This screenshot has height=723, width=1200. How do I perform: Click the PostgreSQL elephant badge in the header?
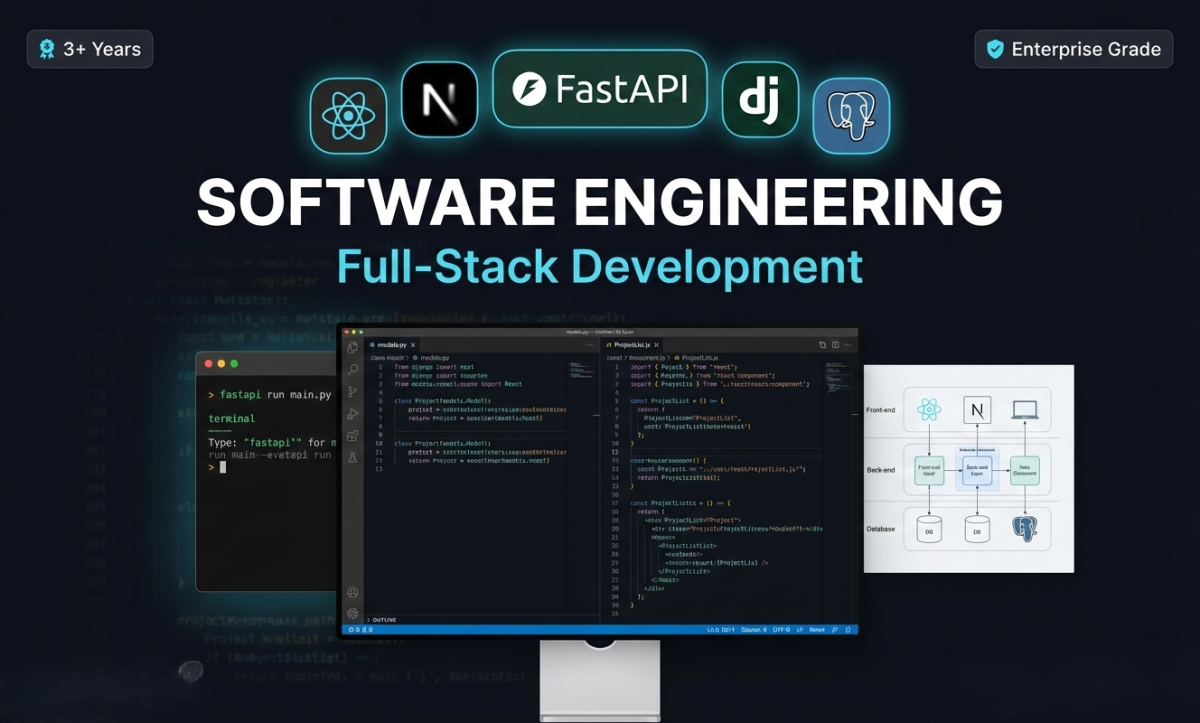851,115
